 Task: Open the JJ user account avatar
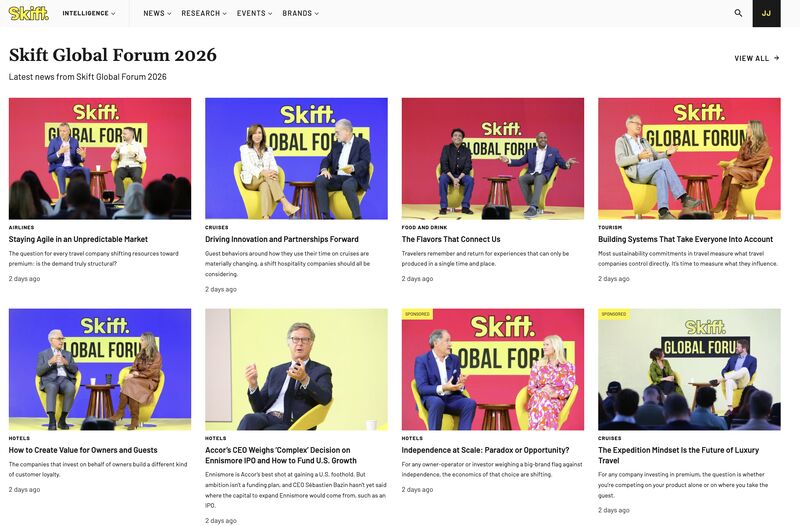coord(766,13)
